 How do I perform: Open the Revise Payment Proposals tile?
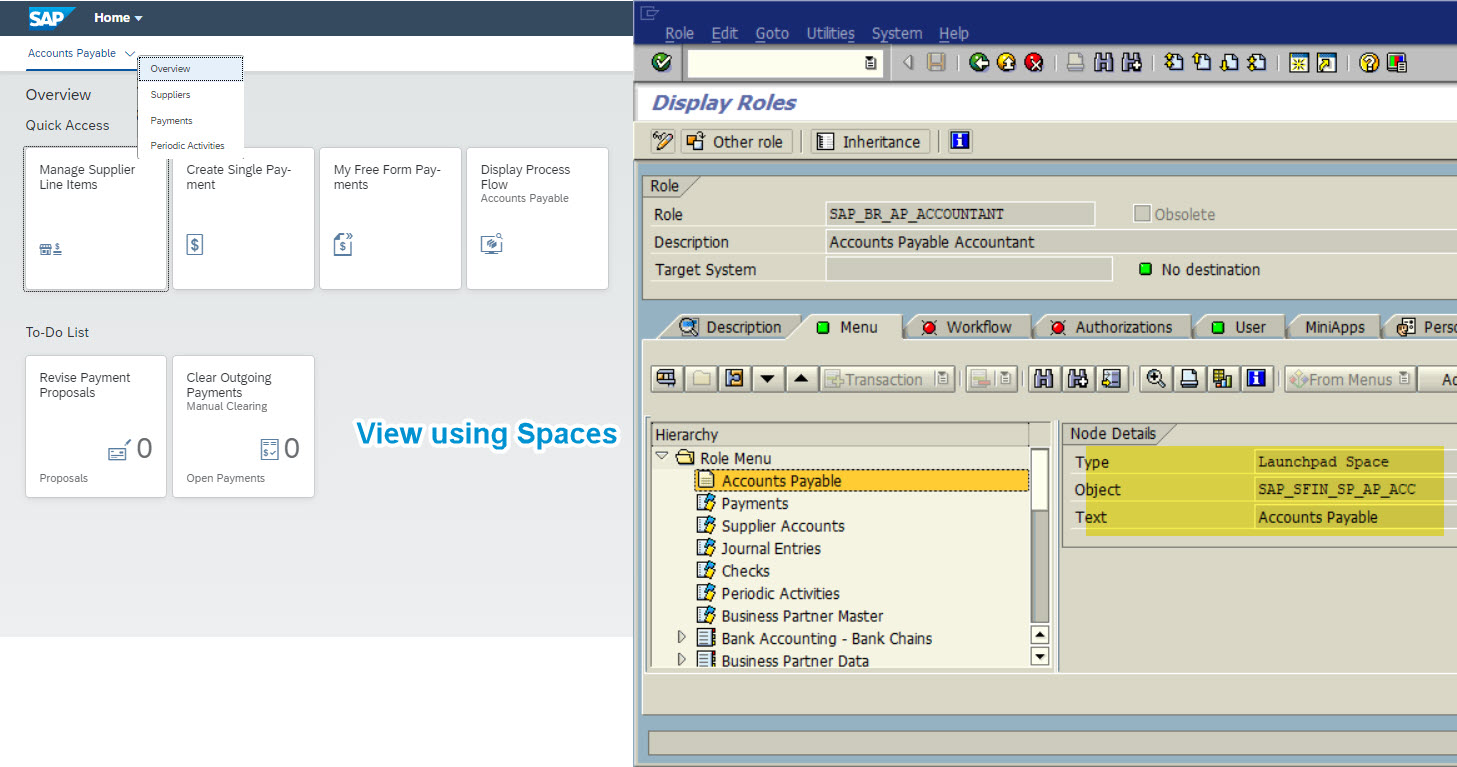point(96,426)
